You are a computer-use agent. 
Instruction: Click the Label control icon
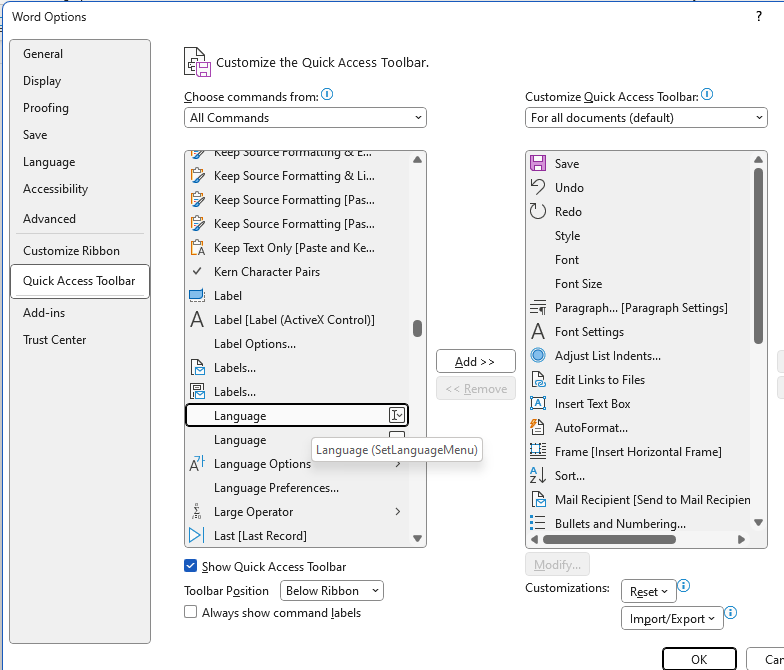point(198,296)
